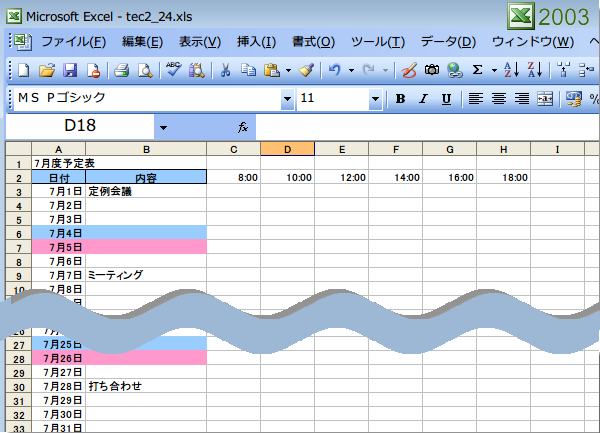Open the ファイル(F) menu
The image size is (600, 433).
pyautogui.click(x=73, y=42)
